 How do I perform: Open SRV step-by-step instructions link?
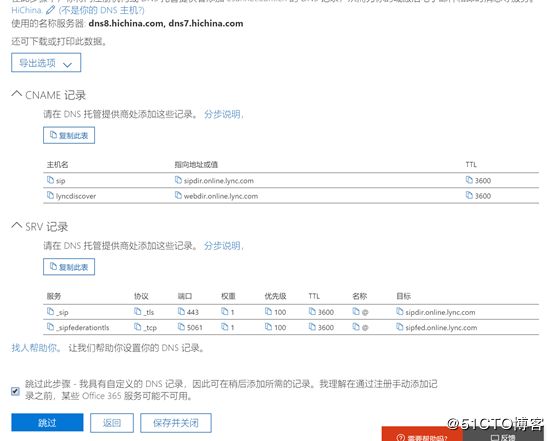(x=222, y=246)
